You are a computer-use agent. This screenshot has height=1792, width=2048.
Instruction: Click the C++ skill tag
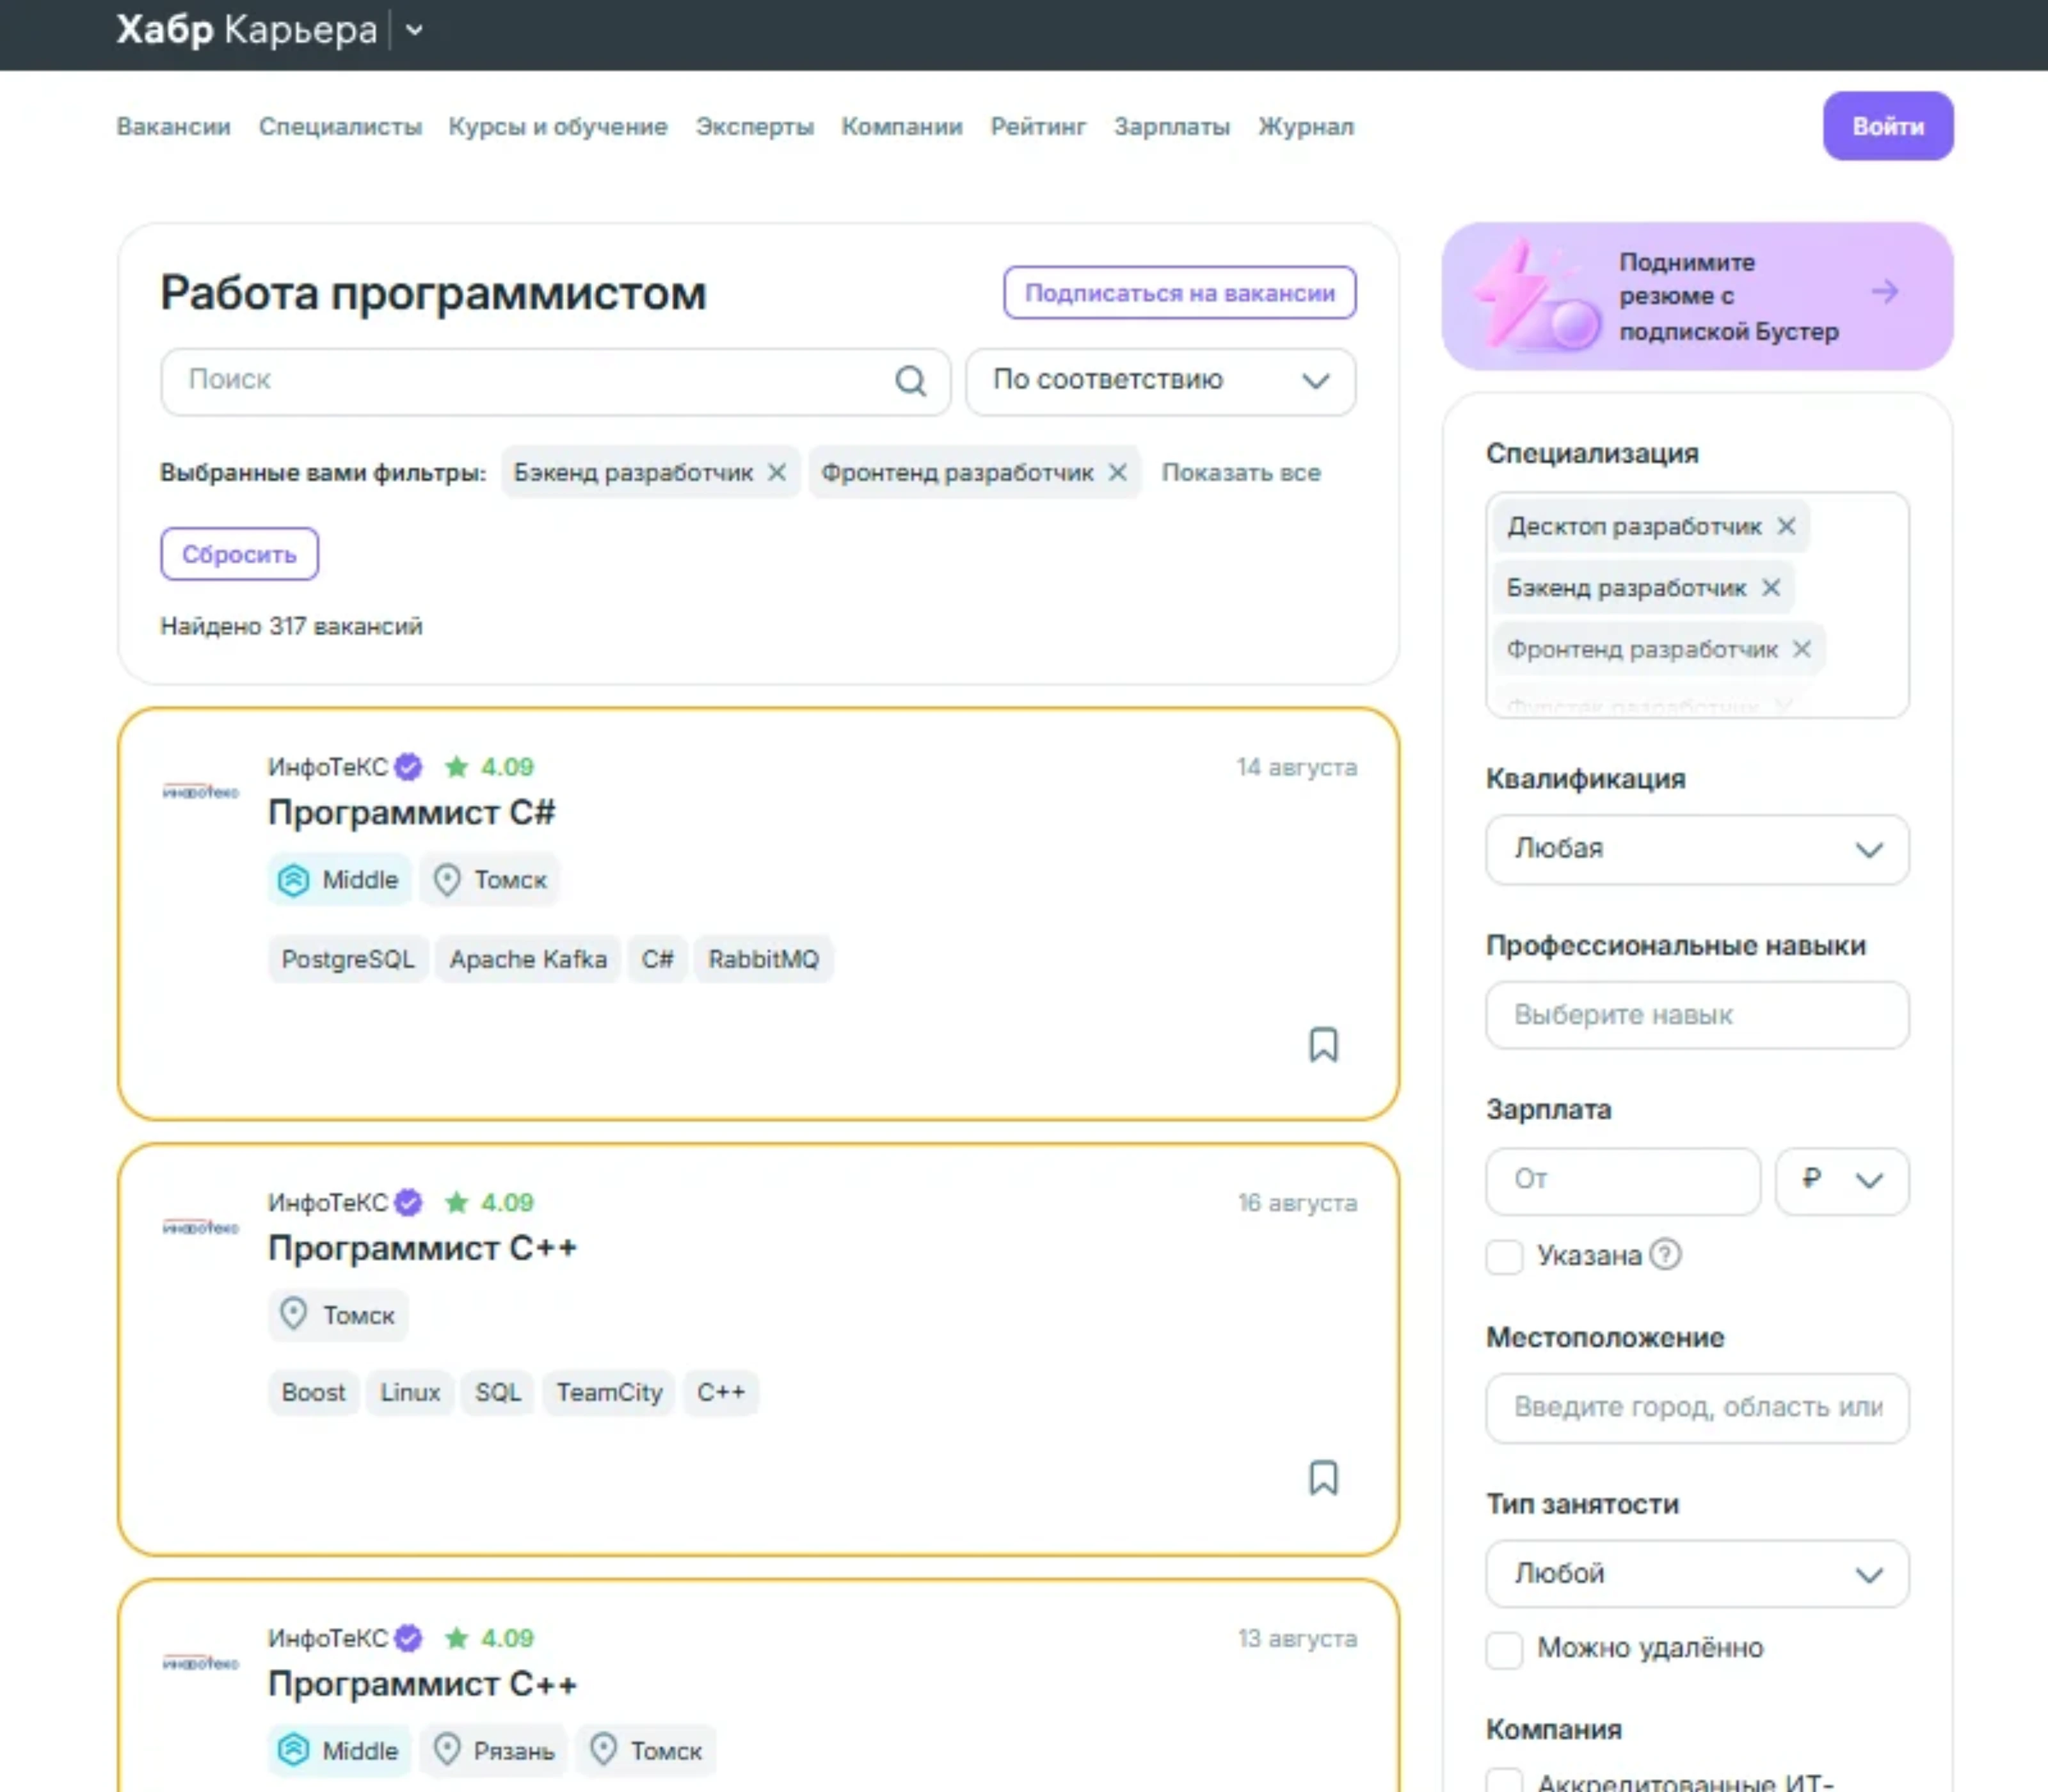pyautogui.click(x=721, y=1393)
